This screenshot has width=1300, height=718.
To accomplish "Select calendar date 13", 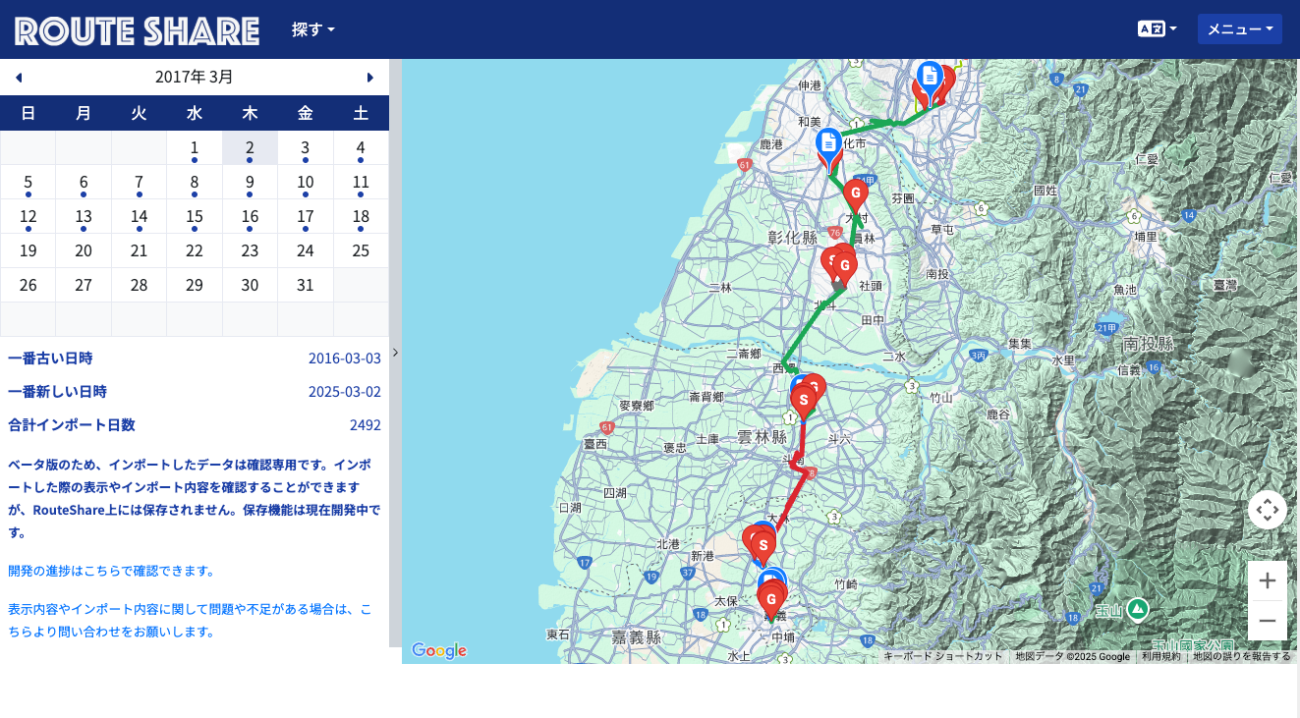I will click(83, 216).
